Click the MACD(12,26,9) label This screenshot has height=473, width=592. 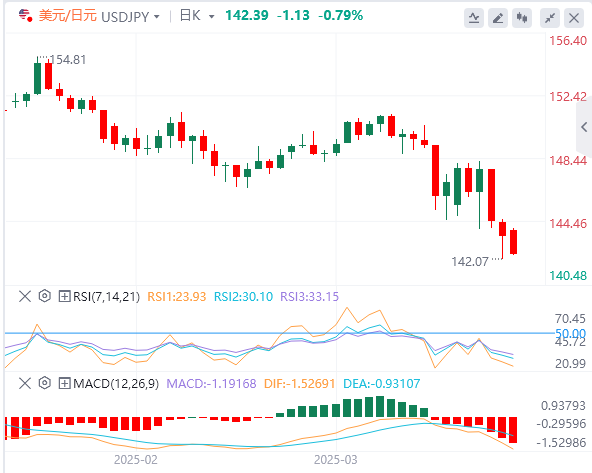point(116,384)
